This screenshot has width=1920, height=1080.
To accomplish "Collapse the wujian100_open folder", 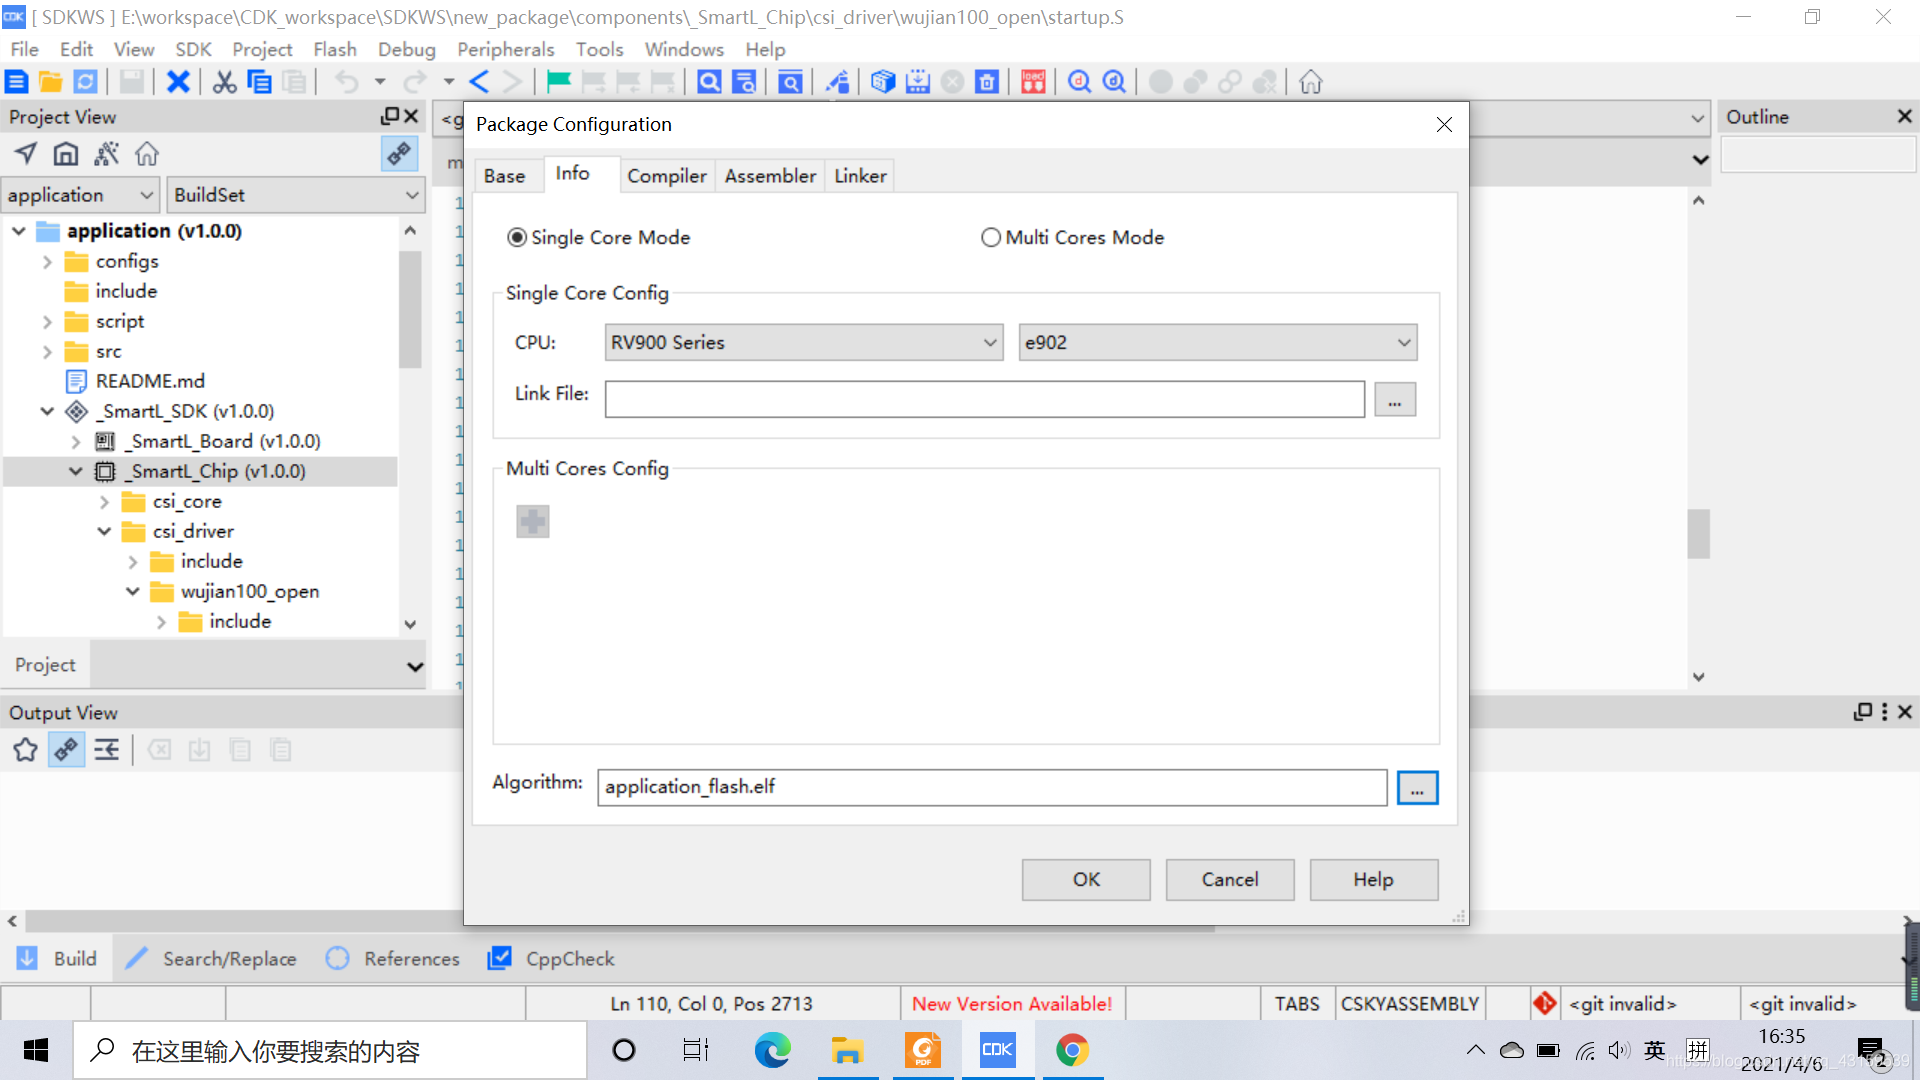I will [133, 591].
